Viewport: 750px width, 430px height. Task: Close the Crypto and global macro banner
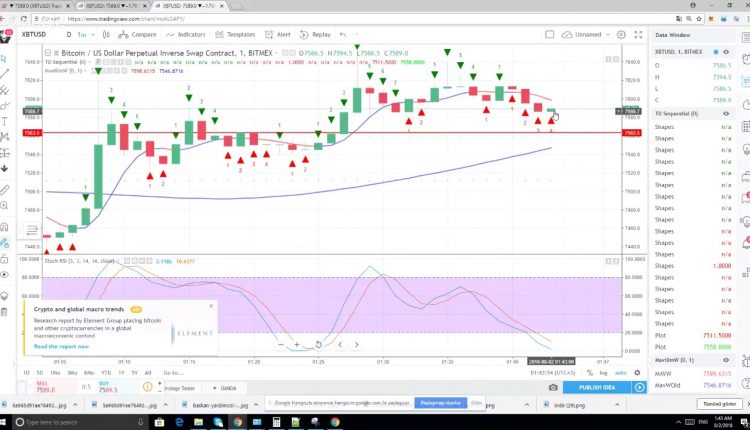[211, 306]
